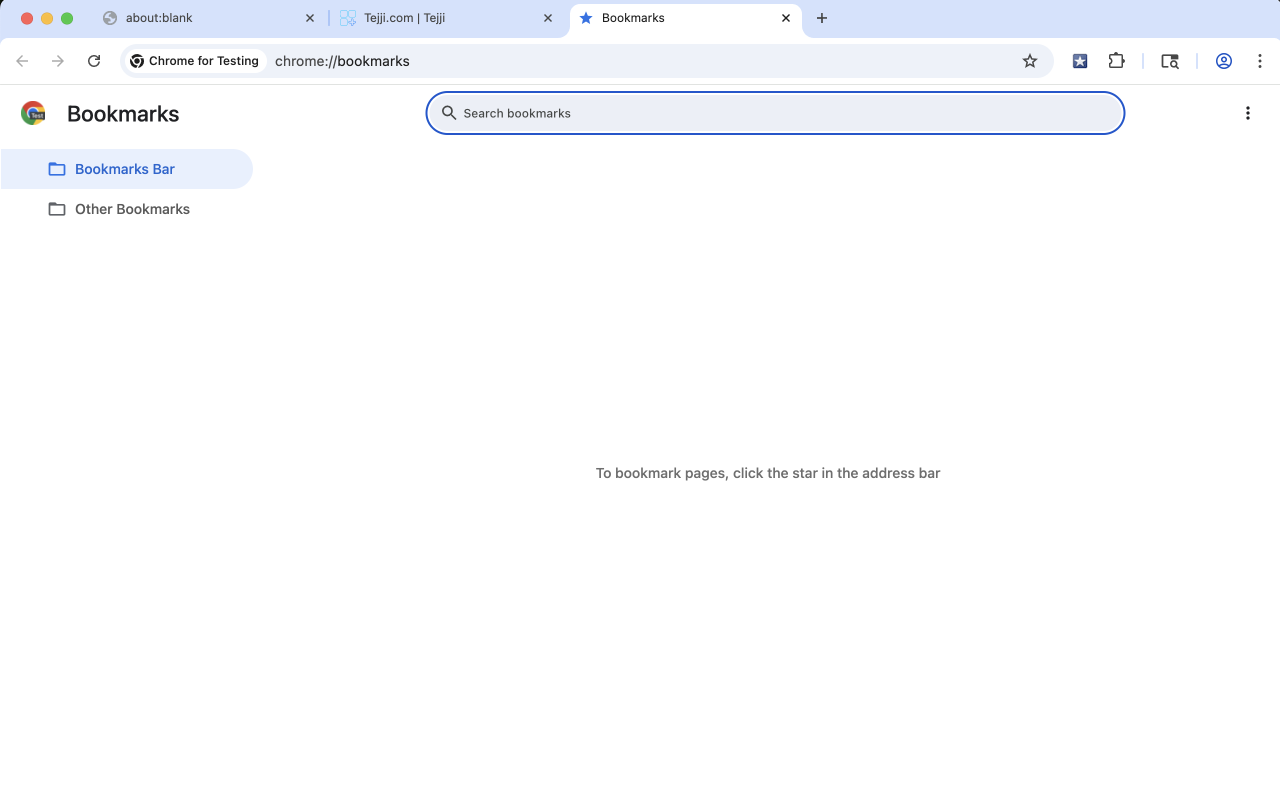Open the Extensions puzzle-piece icon
The height and width of the screenshot is (800, 1280).
[1116, 61]
